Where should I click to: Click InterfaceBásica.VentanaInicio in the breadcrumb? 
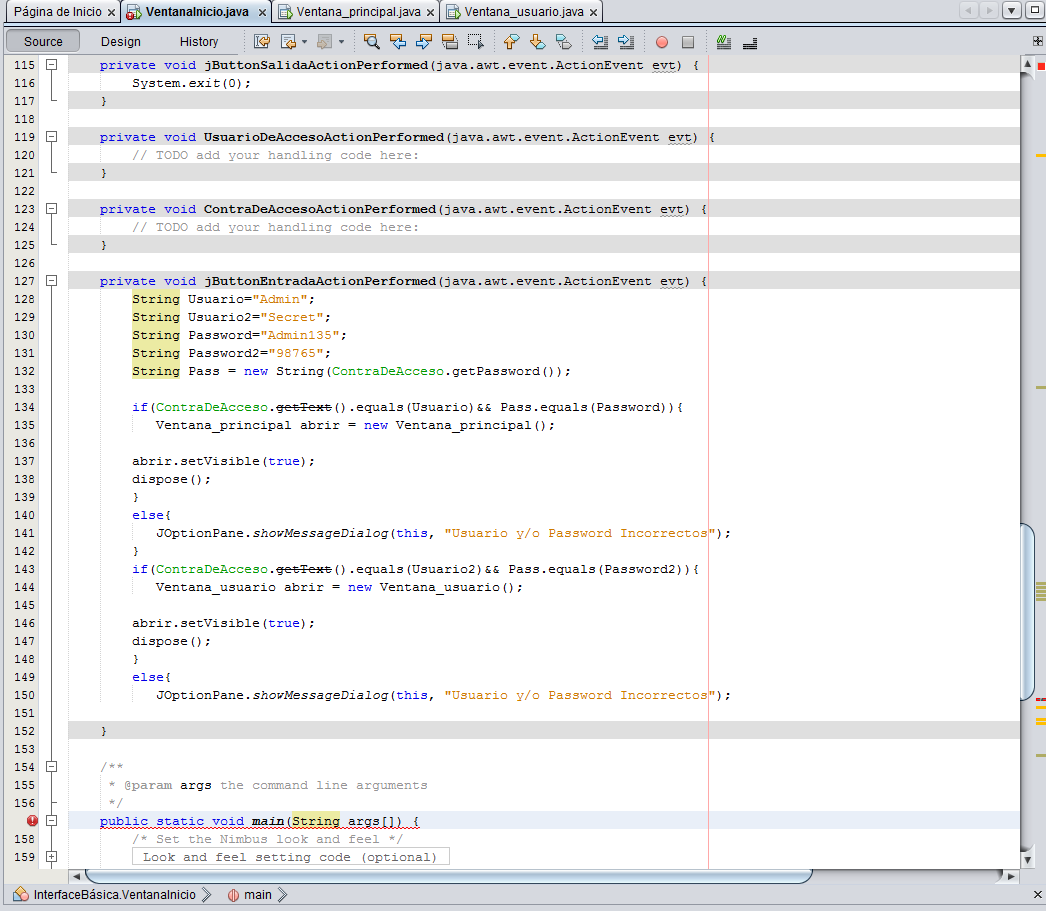115,895
